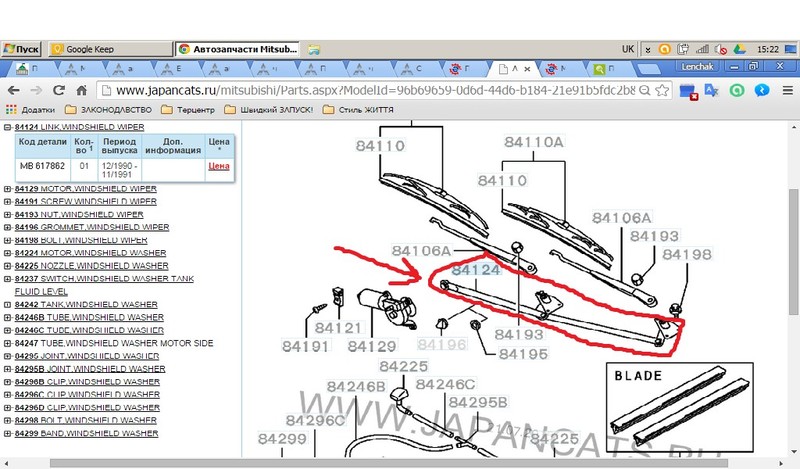Open the ЗАКОНОДАВСТВО bookmarks folder
Viewport: 800px width, 469px height.
point(109,110)
